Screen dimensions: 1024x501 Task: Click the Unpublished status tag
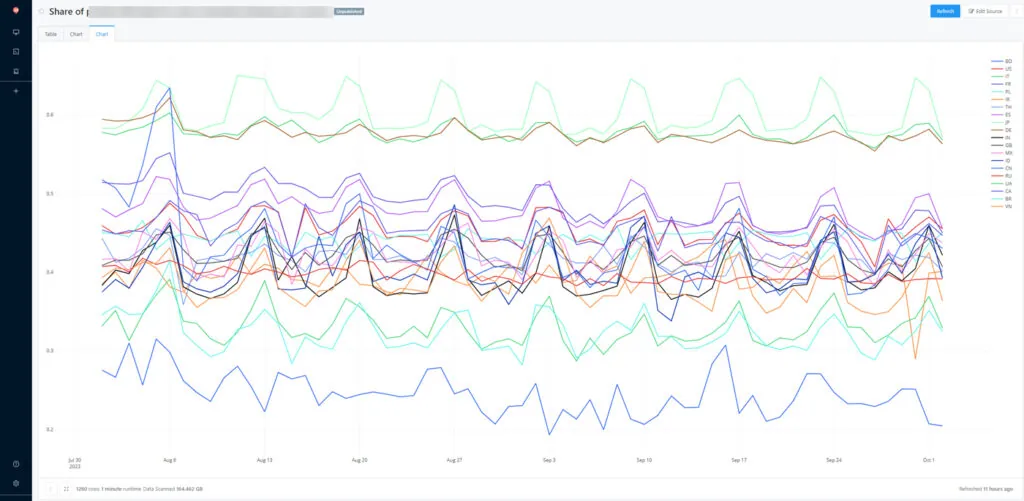pyautogui.click(x=349, y=11)
